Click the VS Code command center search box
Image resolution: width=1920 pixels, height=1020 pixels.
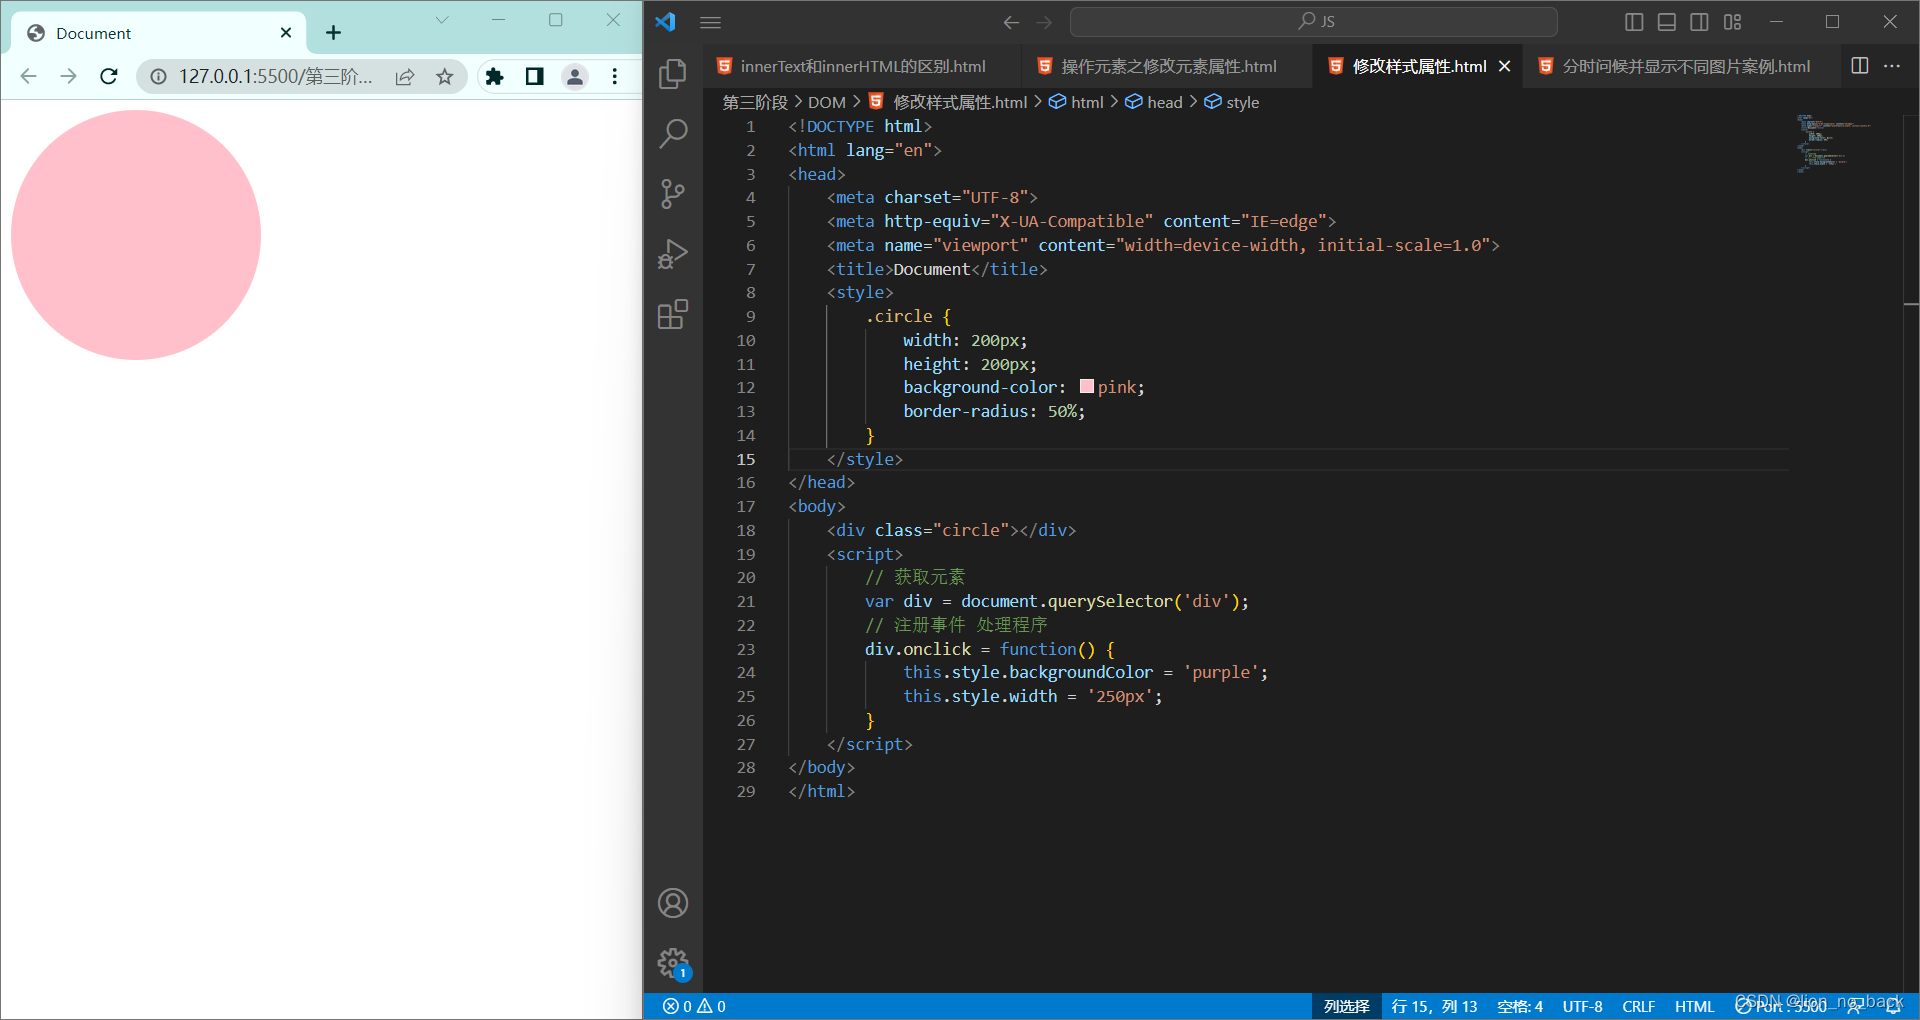point(1313,22)
